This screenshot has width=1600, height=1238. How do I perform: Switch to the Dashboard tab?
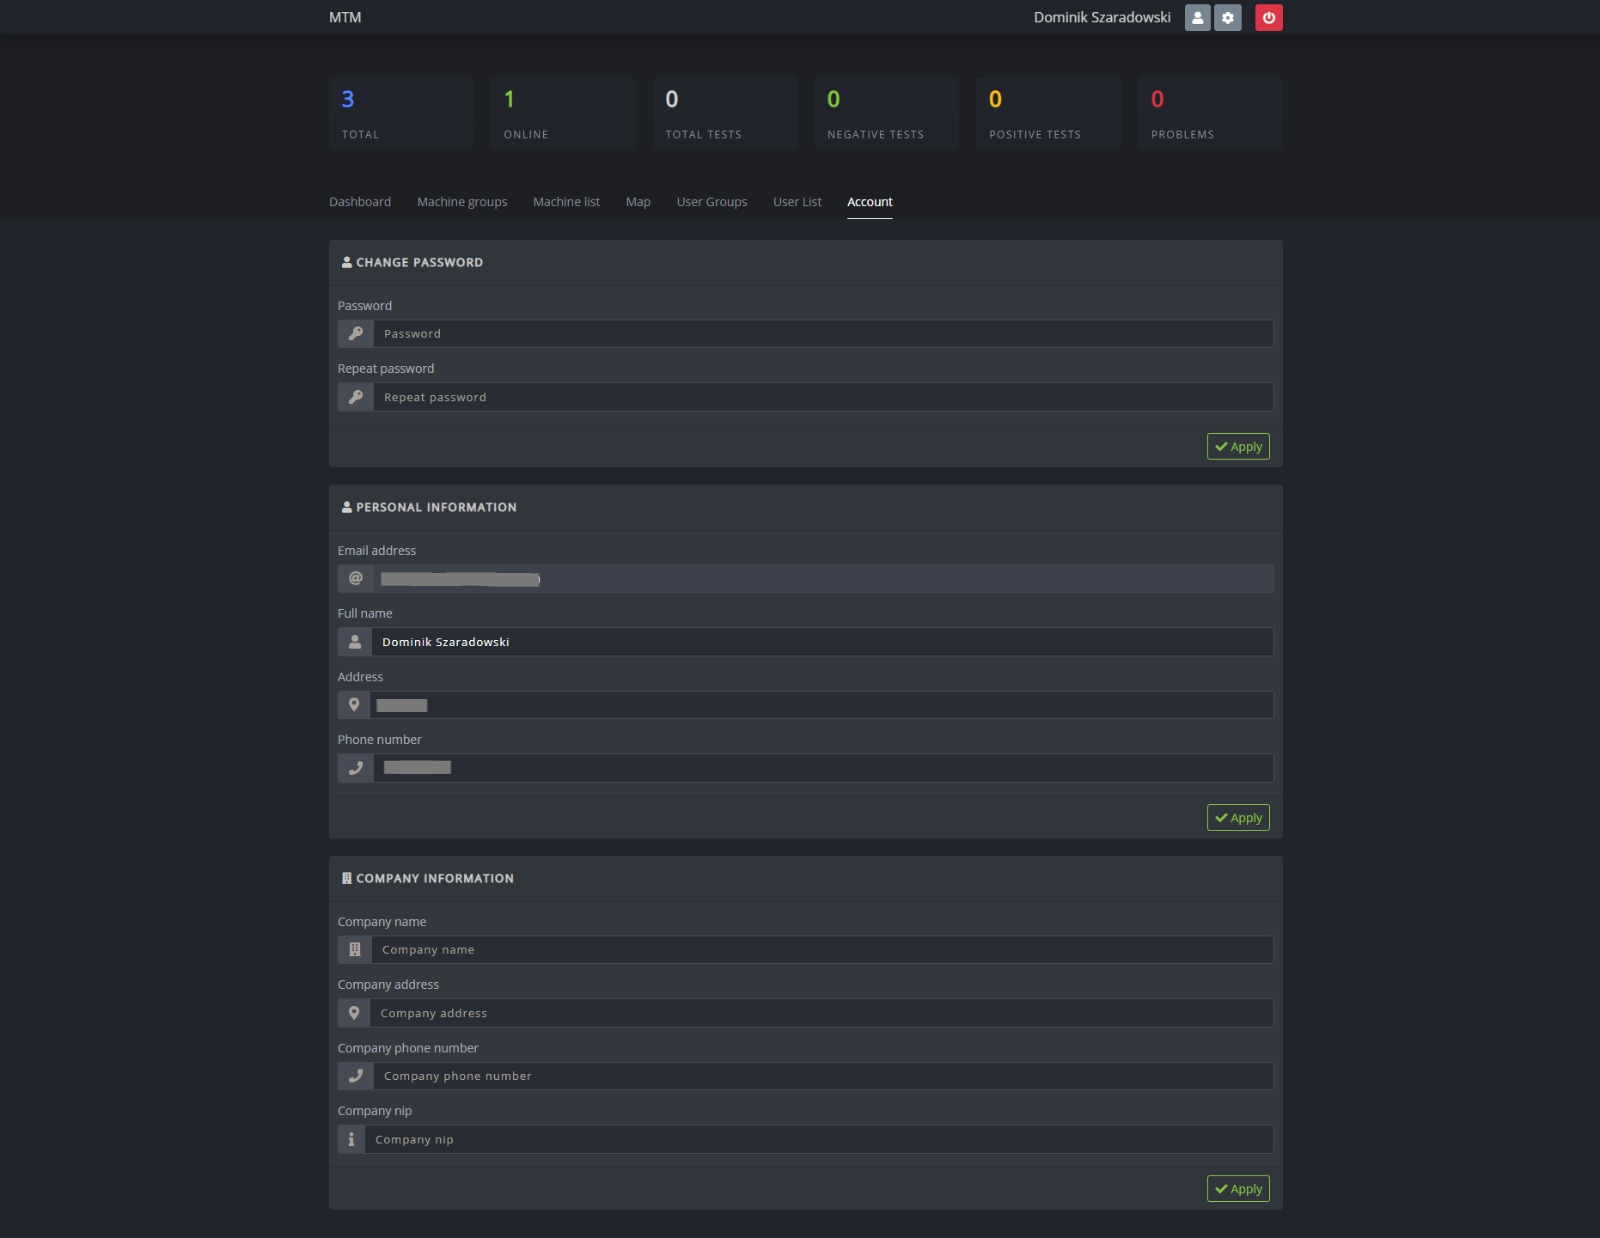point(360,202)
